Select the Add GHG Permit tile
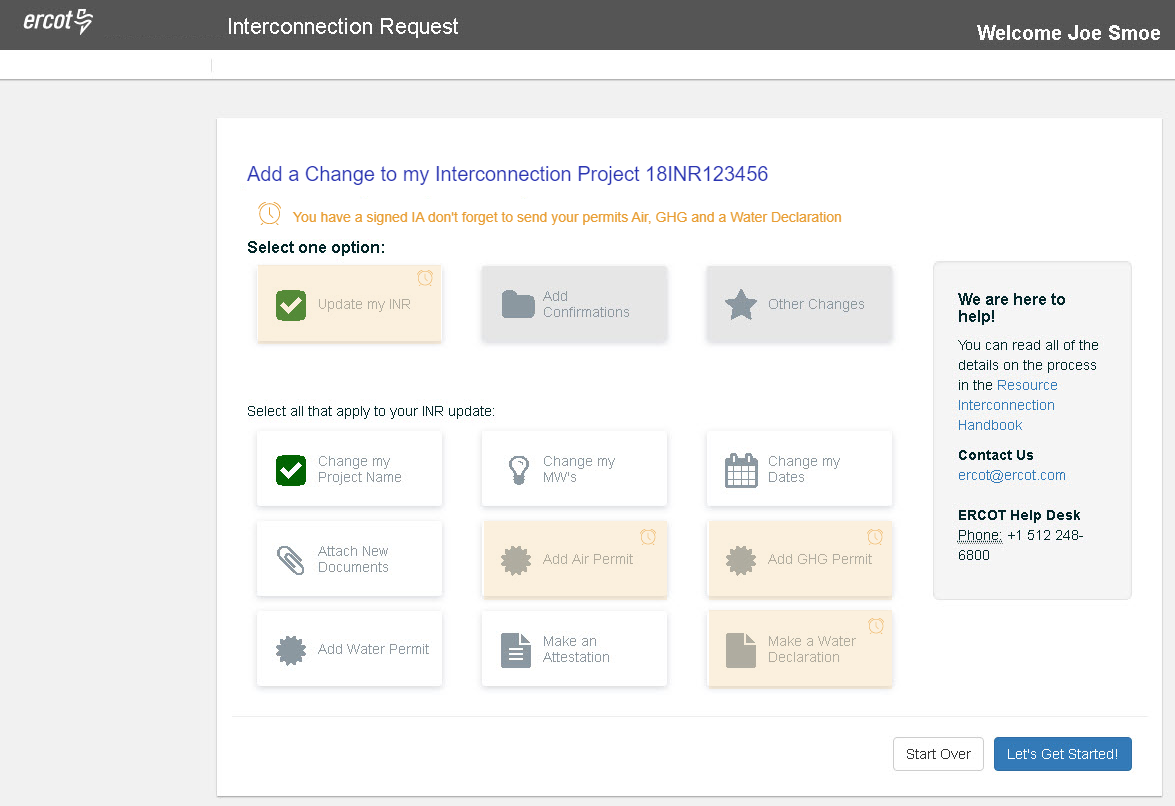This screenshot has height=806, width=1175. click(799, 559)
